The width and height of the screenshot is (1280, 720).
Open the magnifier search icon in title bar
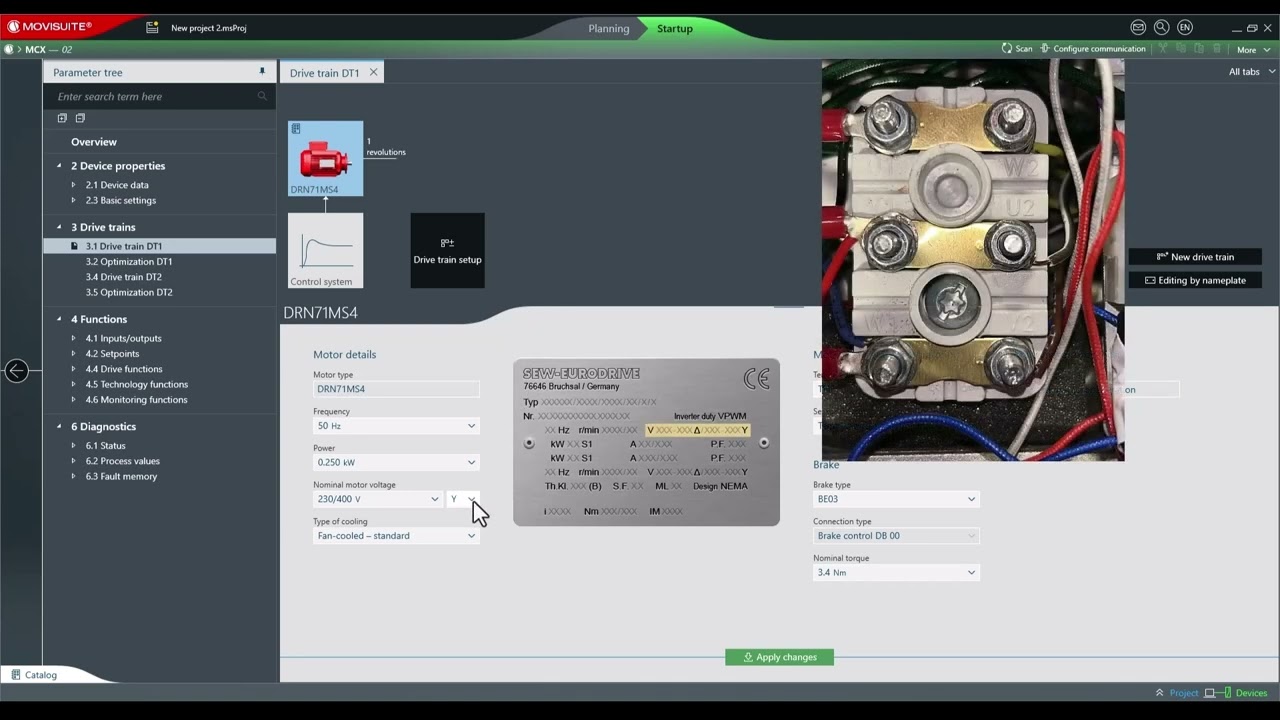click(x=1161, y=28)
